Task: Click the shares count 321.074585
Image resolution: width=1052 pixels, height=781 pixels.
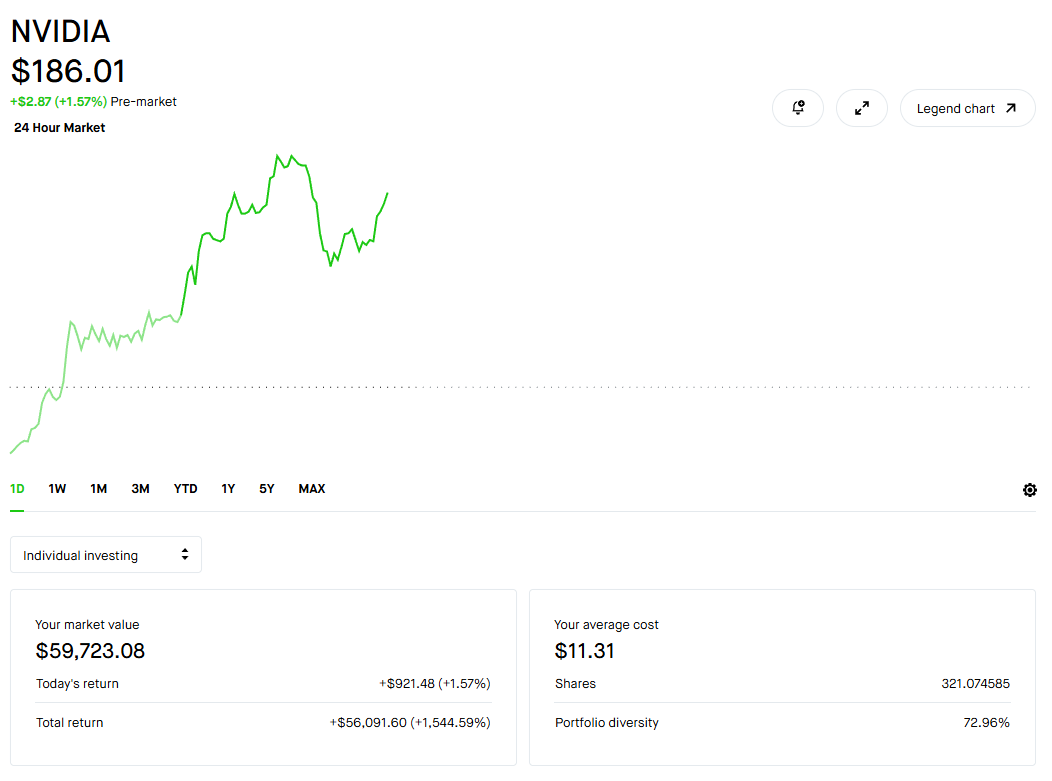Action: tap(976, 684)
